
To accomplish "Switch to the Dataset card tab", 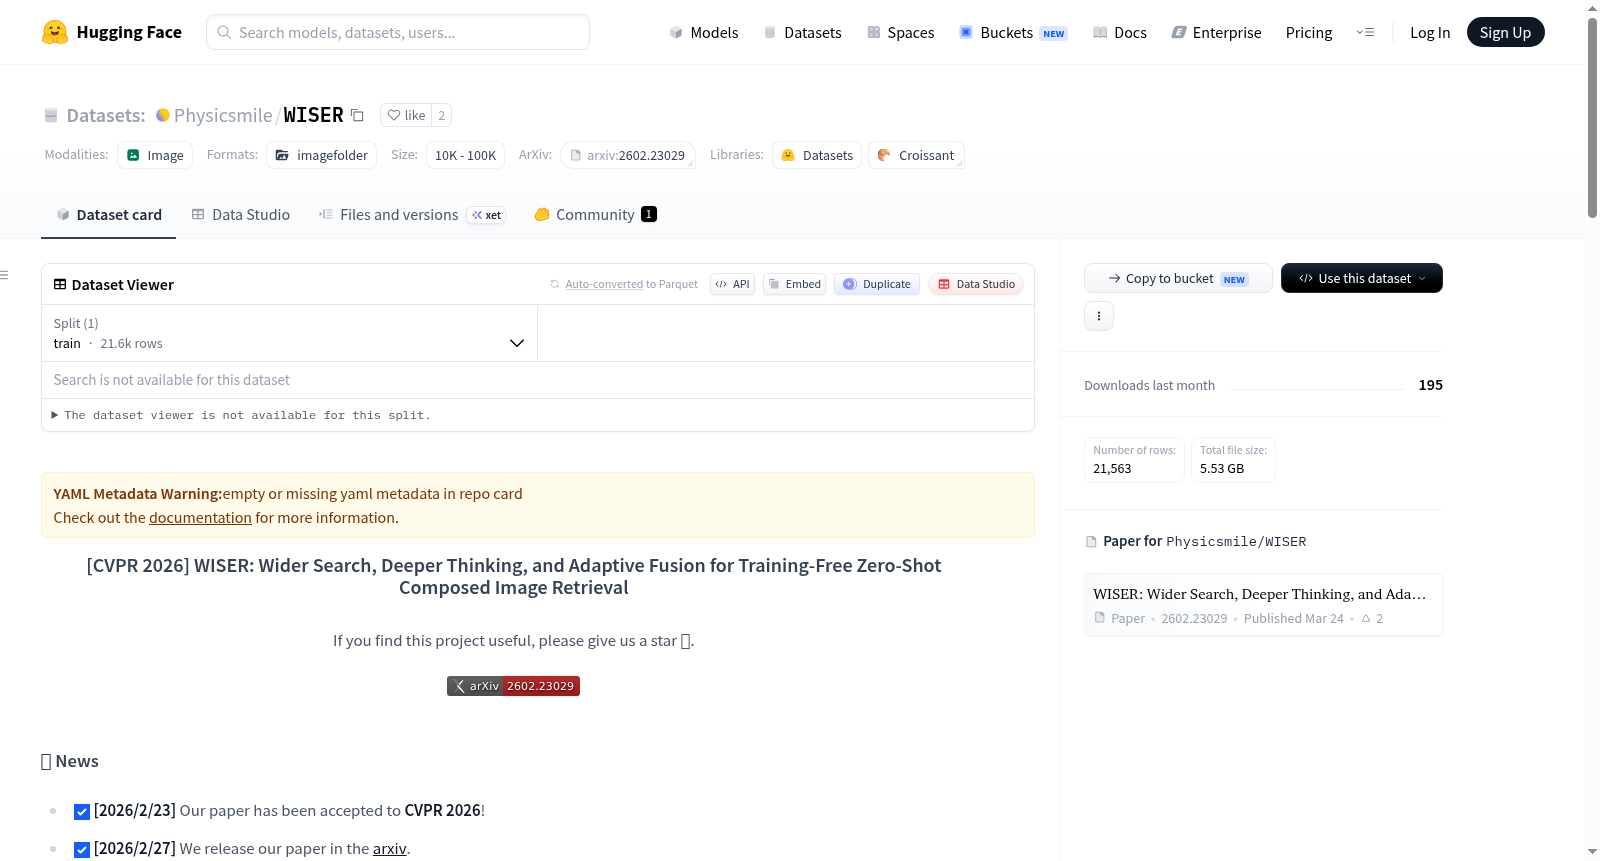I will (x=109, y=215).
